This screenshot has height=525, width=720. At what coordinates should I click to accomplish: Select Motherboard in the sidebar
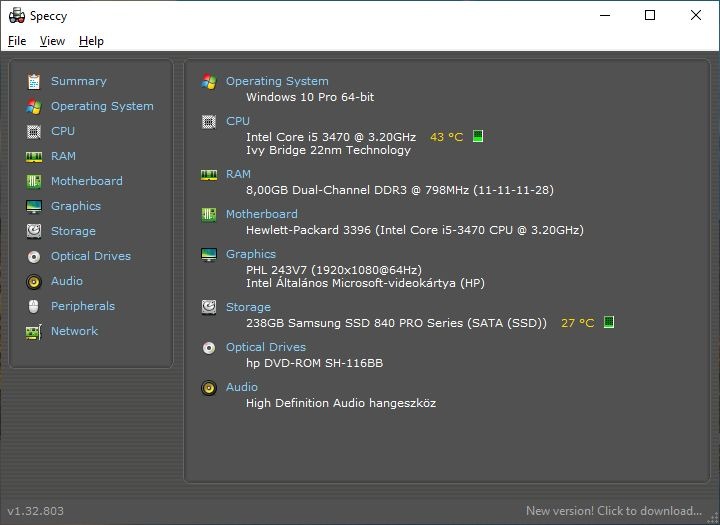[x=87, y=181]
